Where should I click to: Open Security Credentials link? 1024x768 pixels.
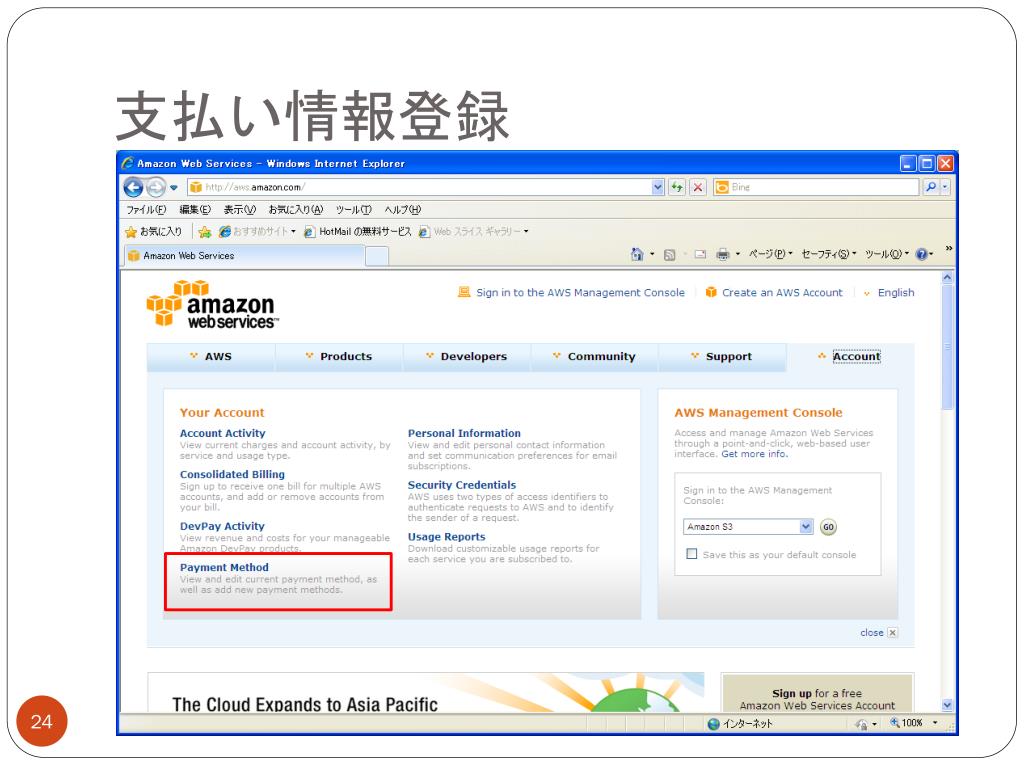click(462, 485)
